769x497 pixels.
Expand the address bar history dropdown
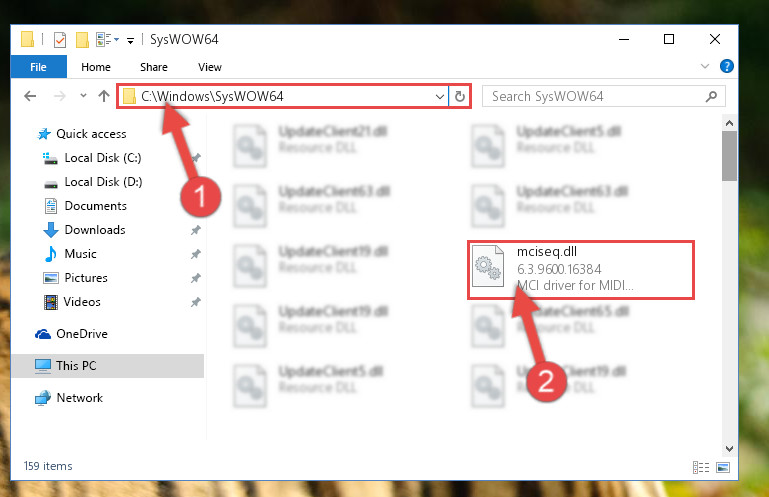click(439, 97)
